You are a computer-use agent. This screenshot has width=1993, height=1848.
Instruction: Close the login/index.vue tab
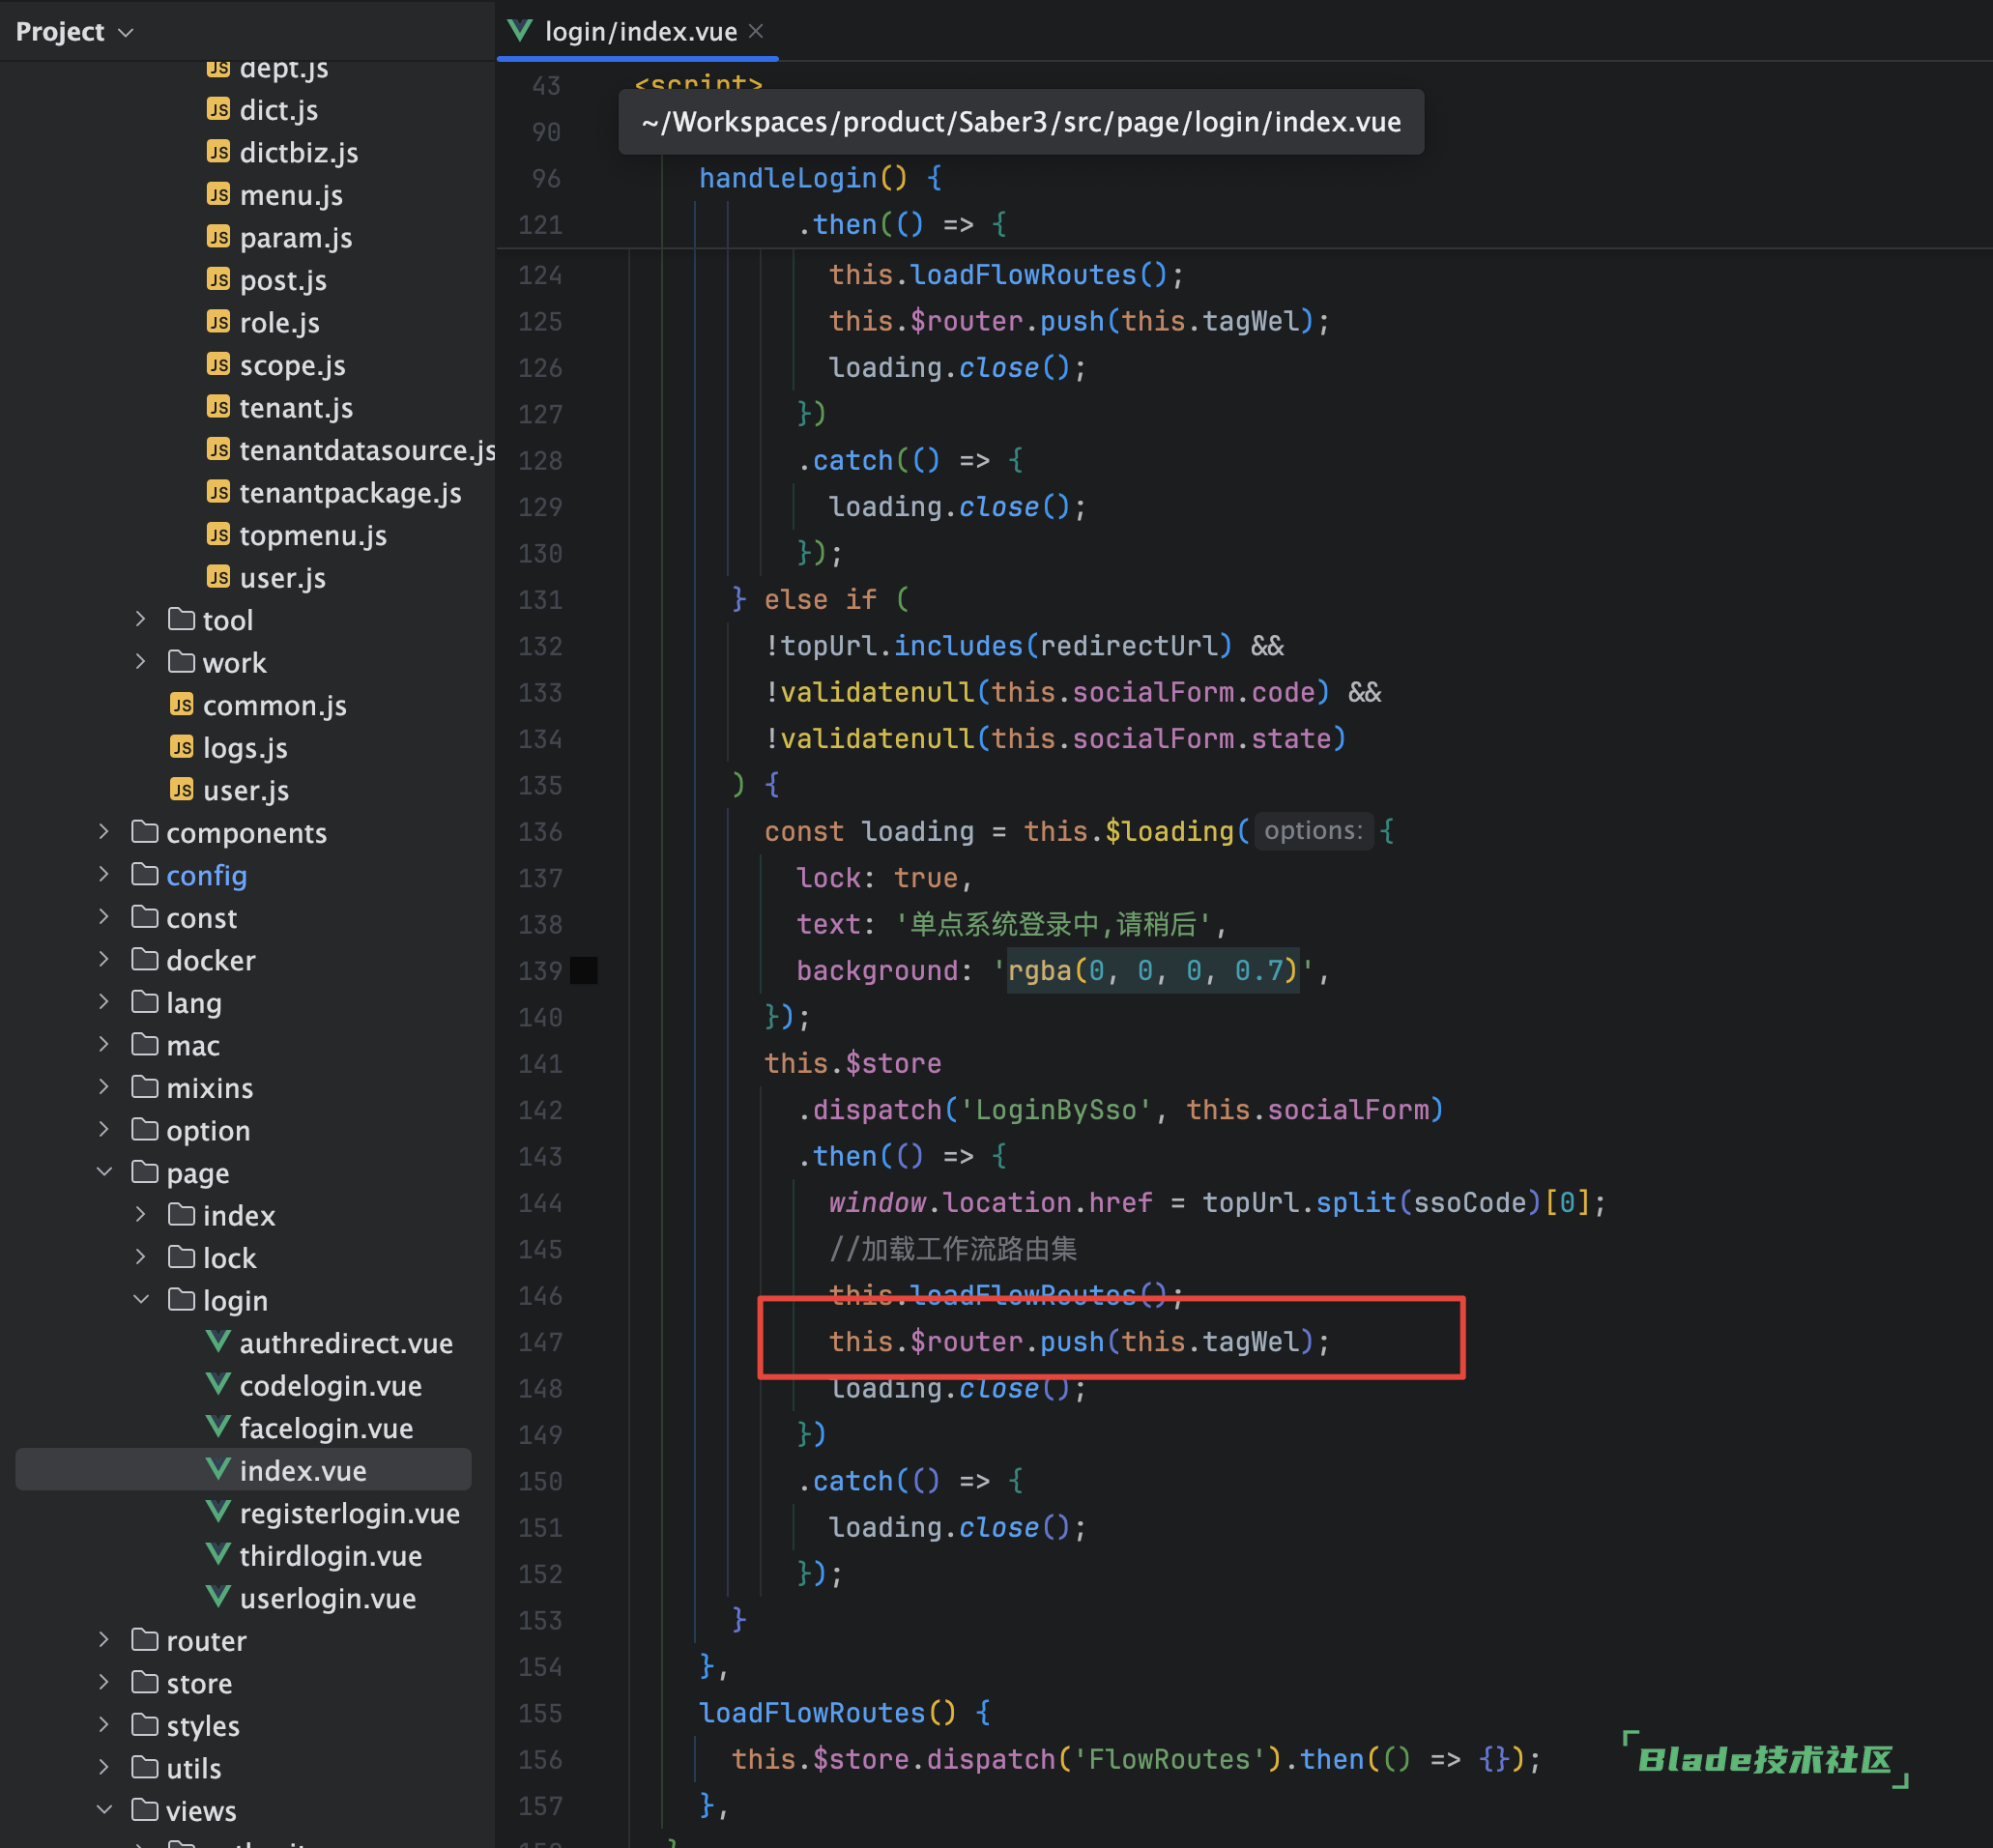coord(756,31)
